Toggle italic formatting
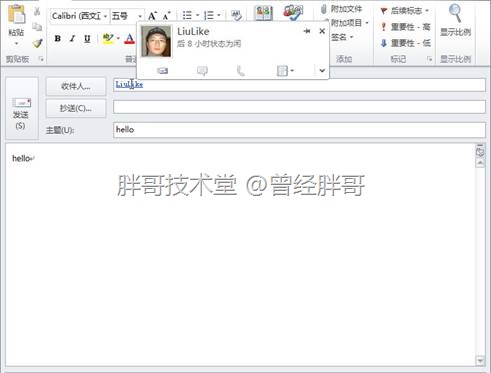 coord(72,39)
